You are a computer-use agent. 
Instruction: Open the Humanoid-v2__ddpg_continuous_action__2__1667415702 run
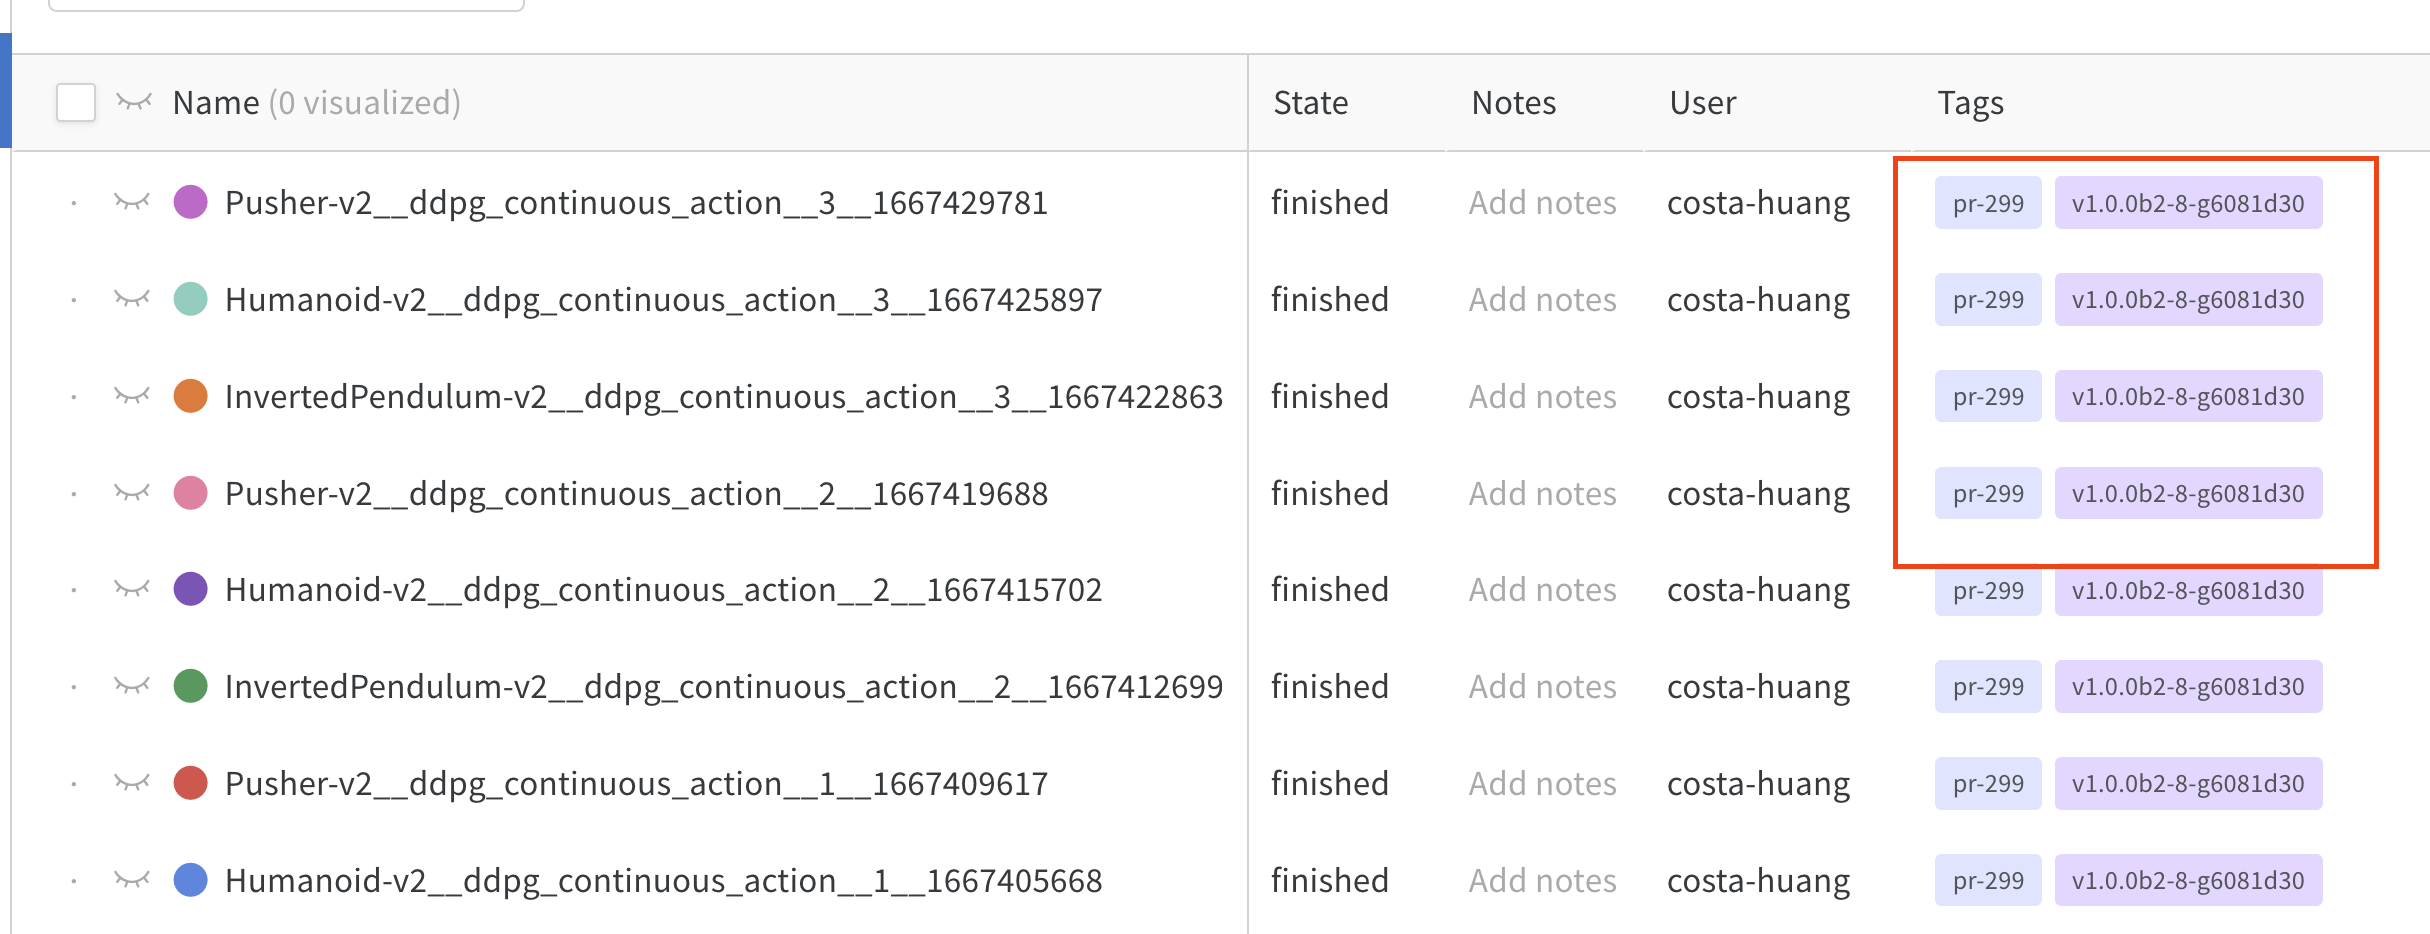click(x=663, y=589)
